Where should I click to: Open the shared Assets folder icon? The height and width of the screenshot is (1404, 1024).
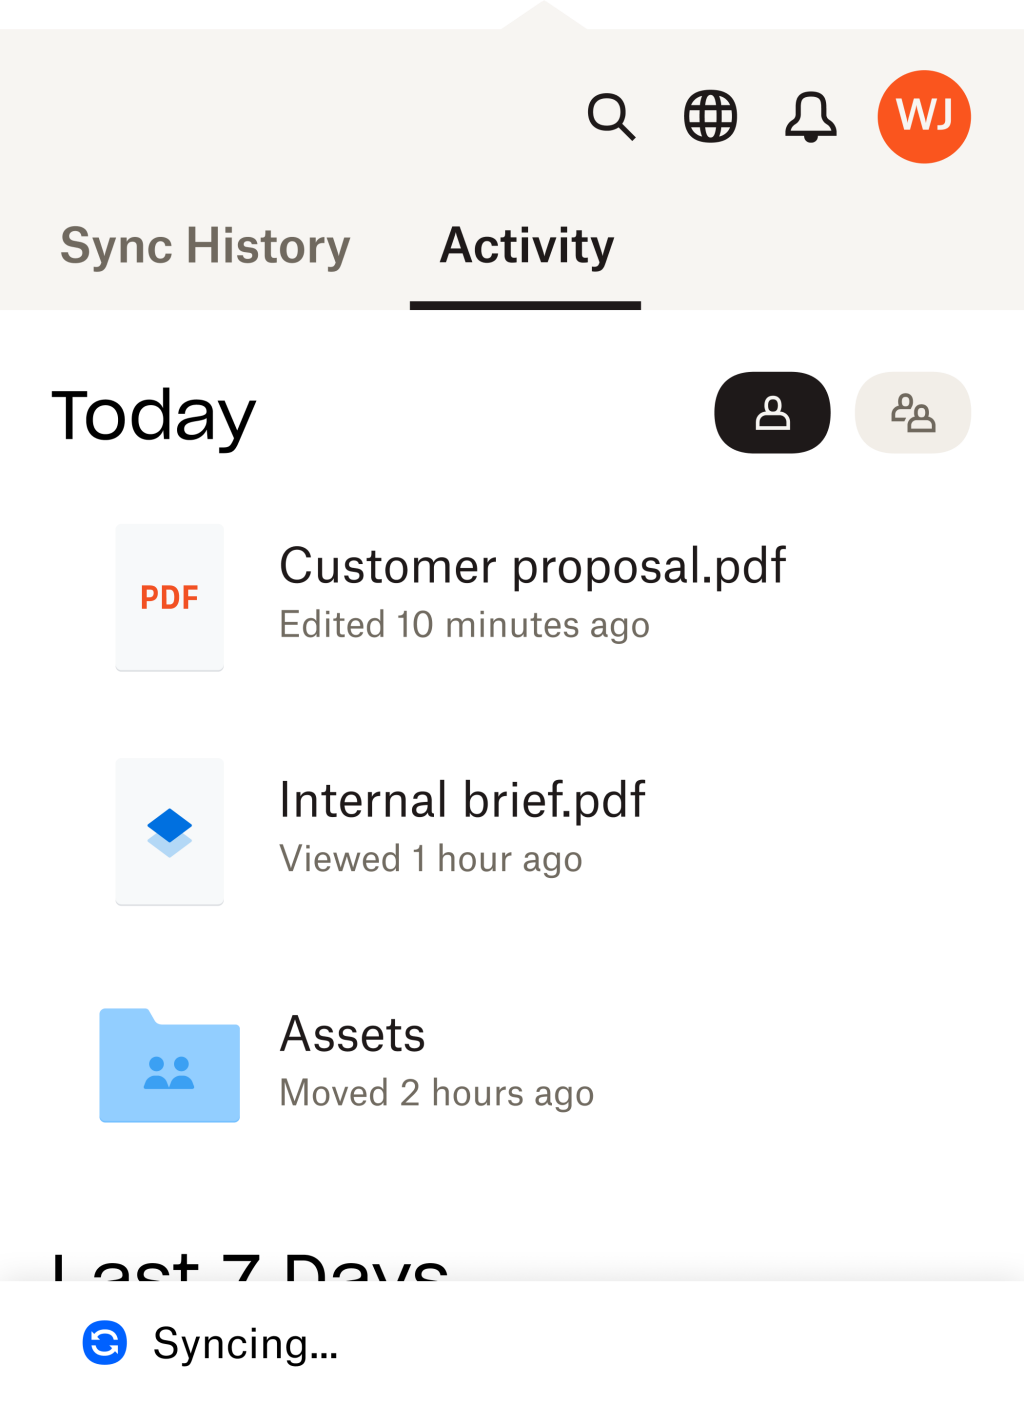169,1065
